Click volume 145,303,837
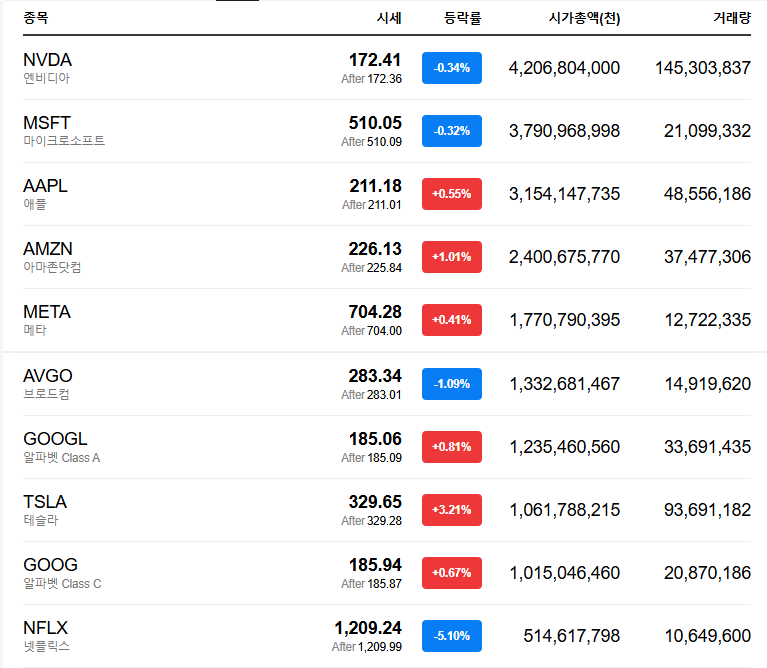 [x=703, y=68]
